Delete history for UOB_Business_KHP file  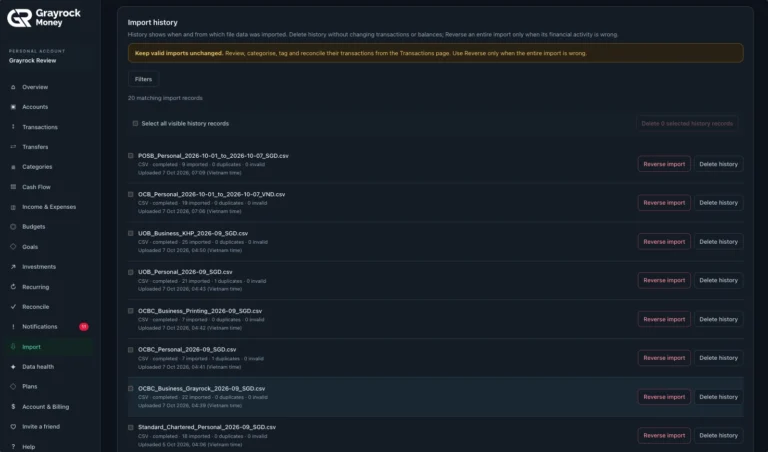[x=719, y=241]
